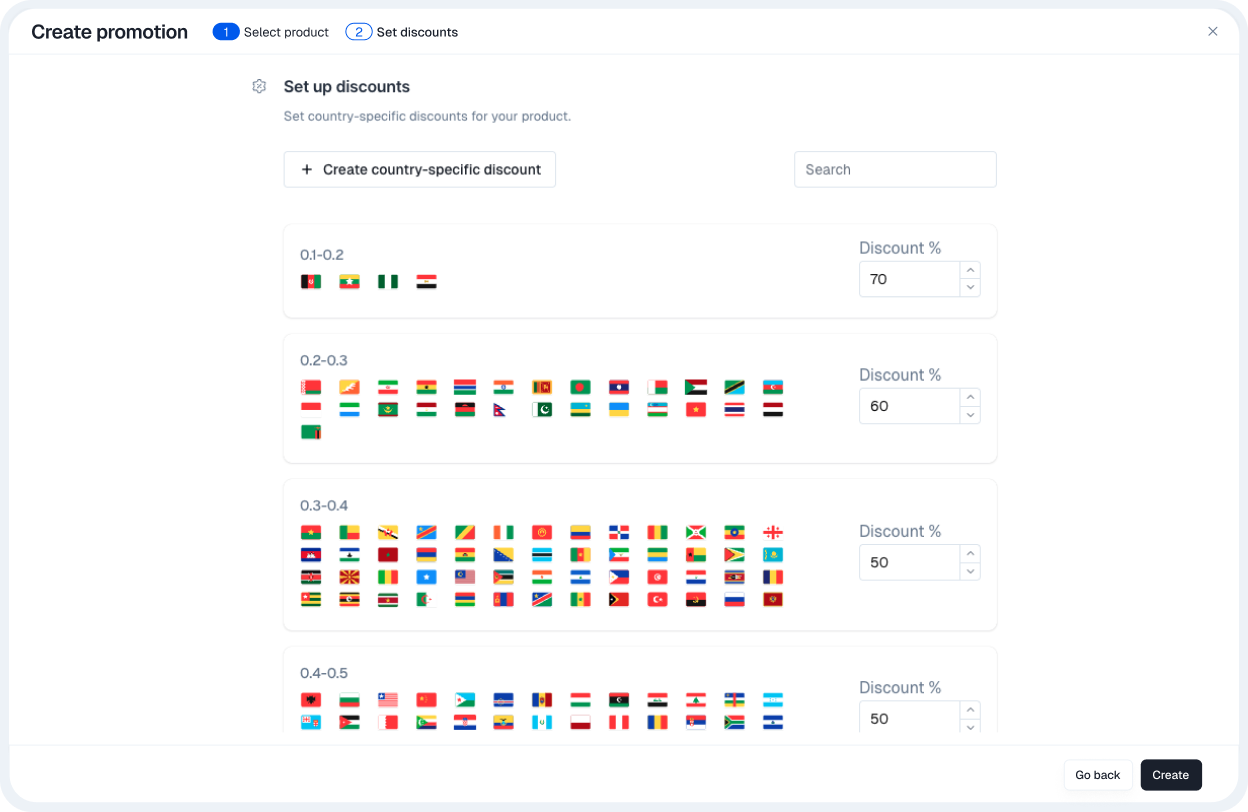
Task: Click Create country-specific discount
Action: pos(419,169)
